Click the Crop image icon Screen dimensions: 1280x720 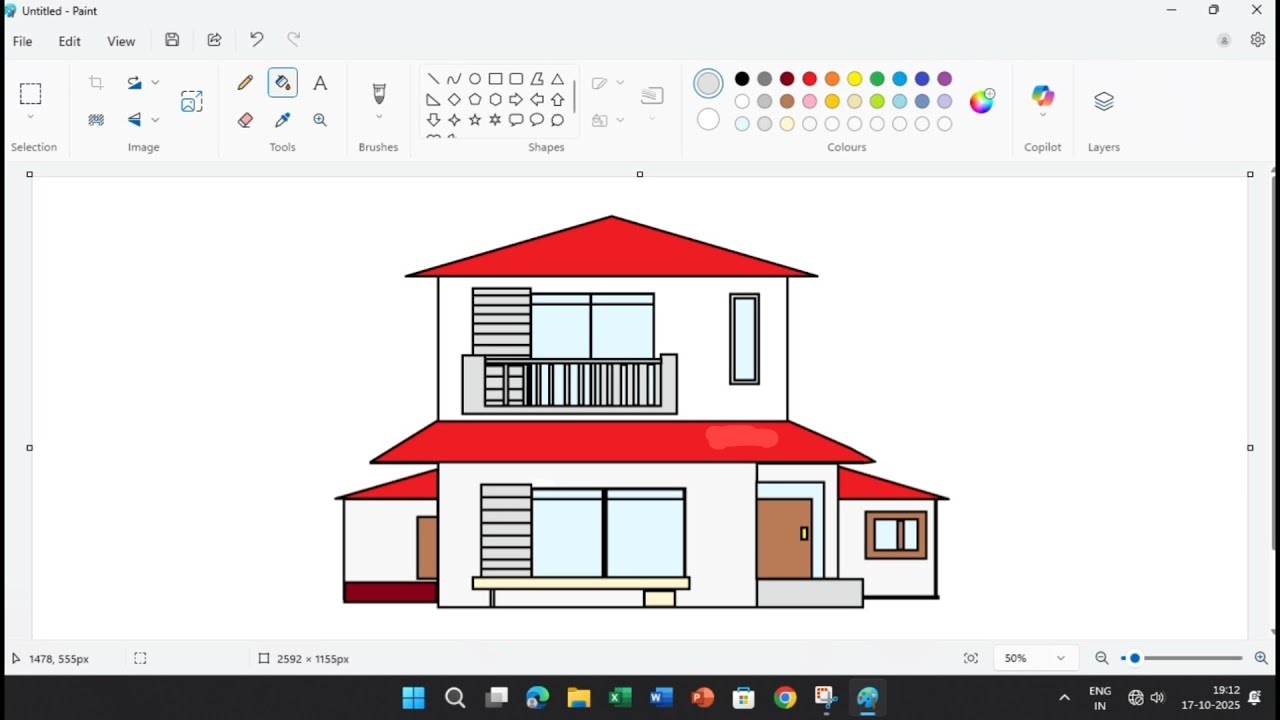click(96, 83)
